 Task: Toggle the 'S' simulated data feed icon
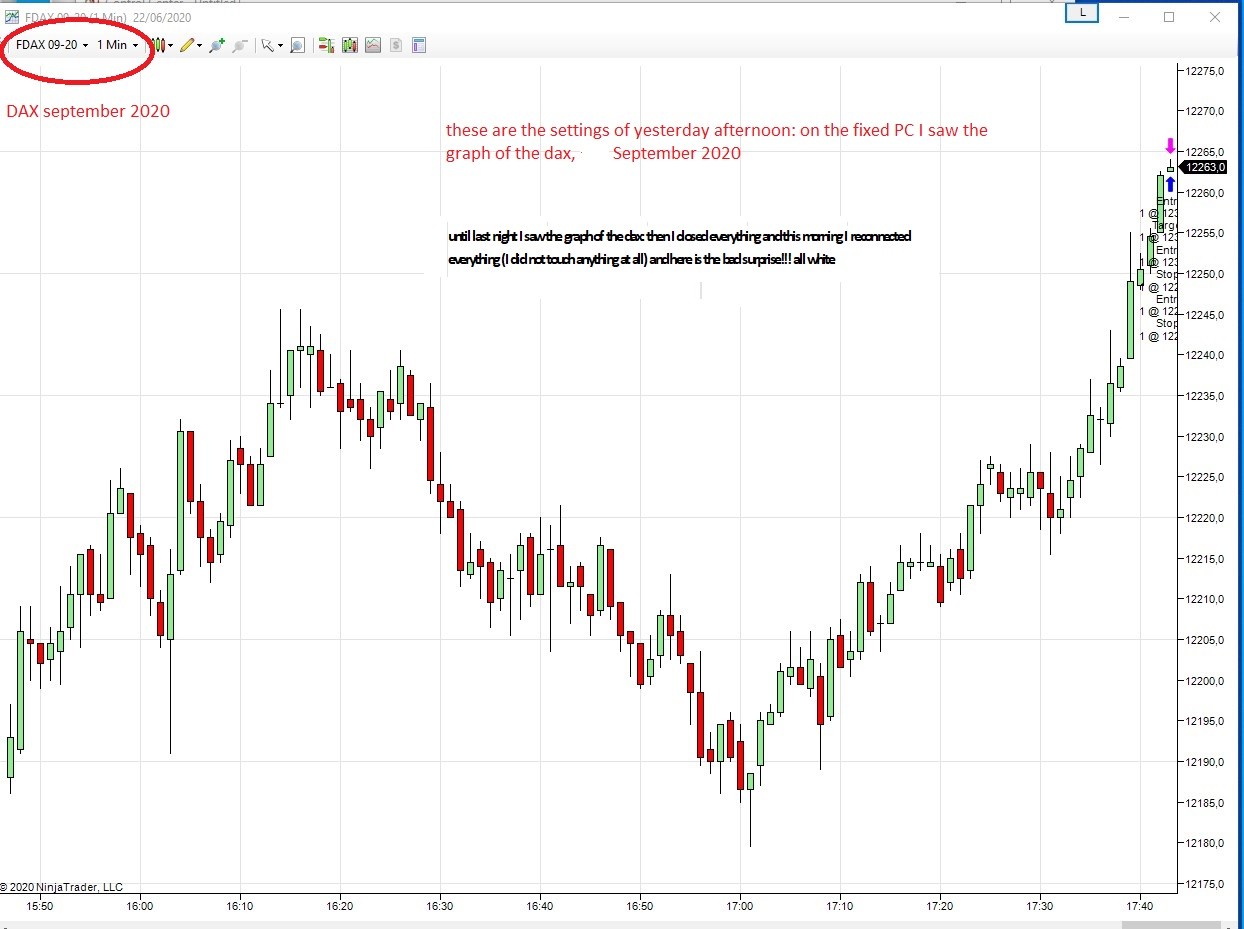click(396, 45)
